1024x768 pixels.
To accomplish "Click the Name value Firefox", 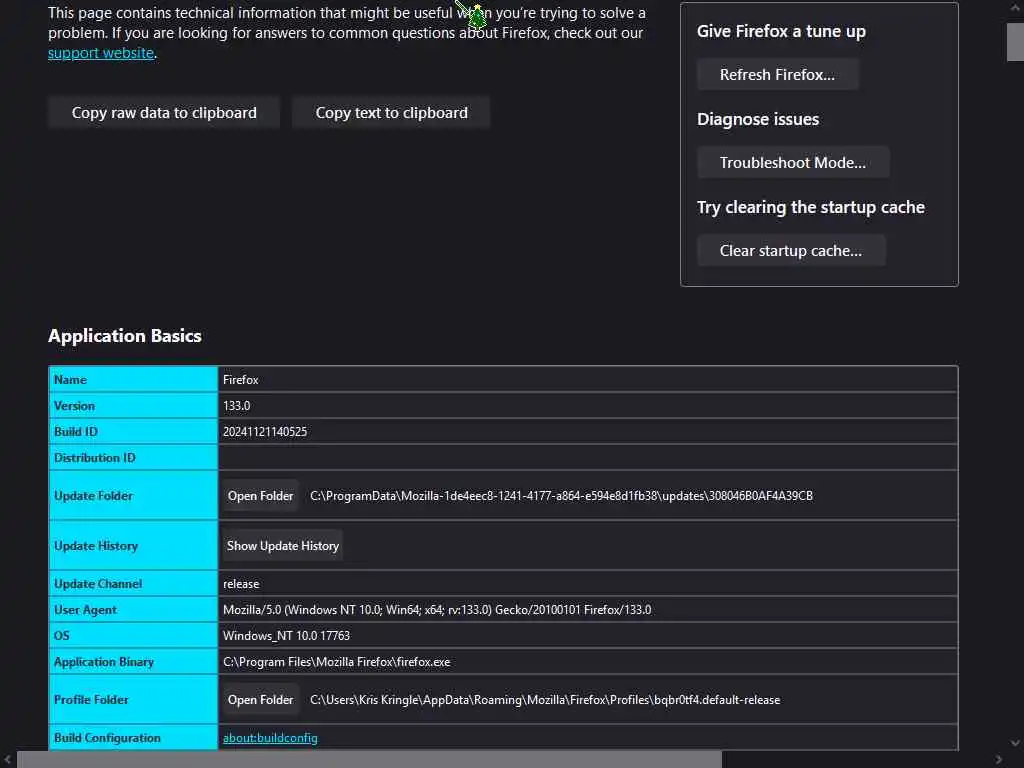I will [x=240, y=379].
